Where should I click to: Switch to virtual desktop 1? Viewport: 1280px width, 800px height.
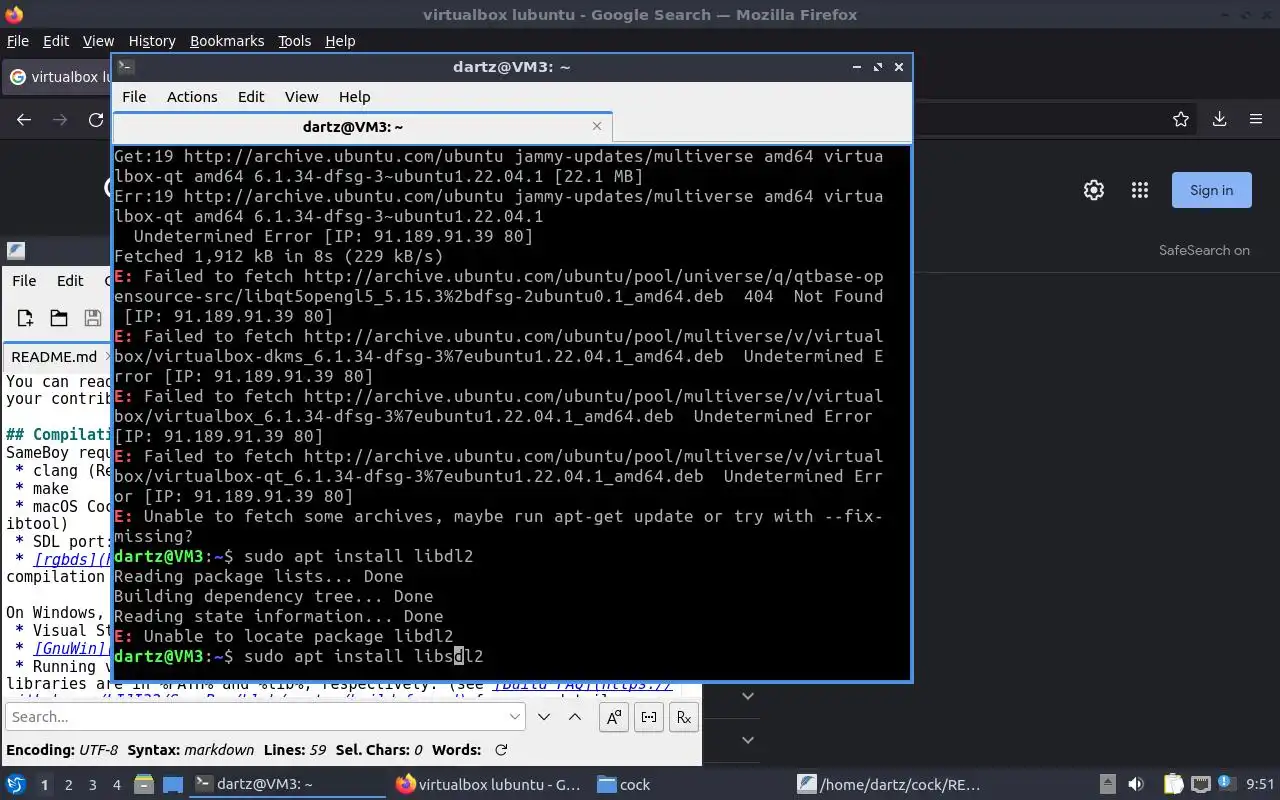[x=44, y=785]
